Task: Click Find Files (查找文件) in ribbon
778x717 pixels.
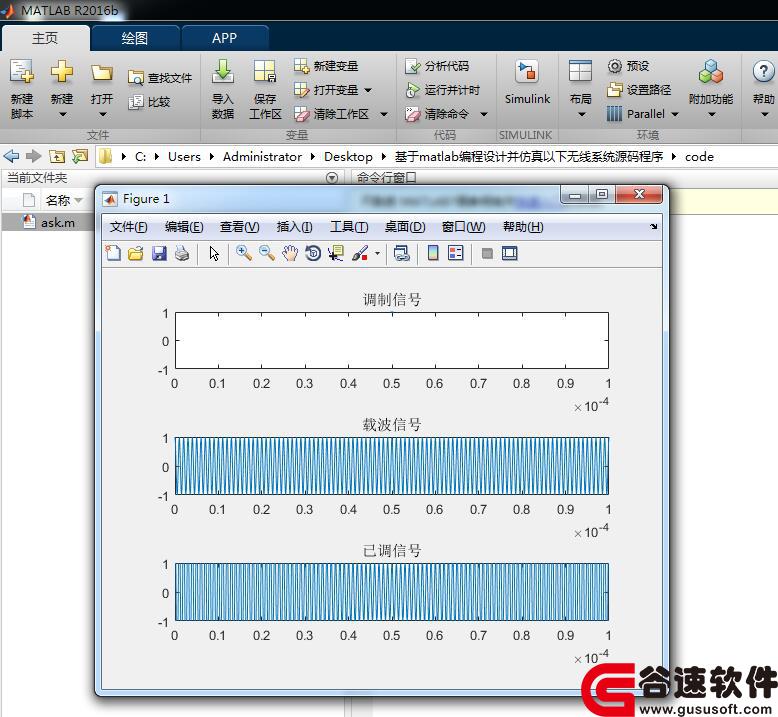Action: (x=160, y=78)
